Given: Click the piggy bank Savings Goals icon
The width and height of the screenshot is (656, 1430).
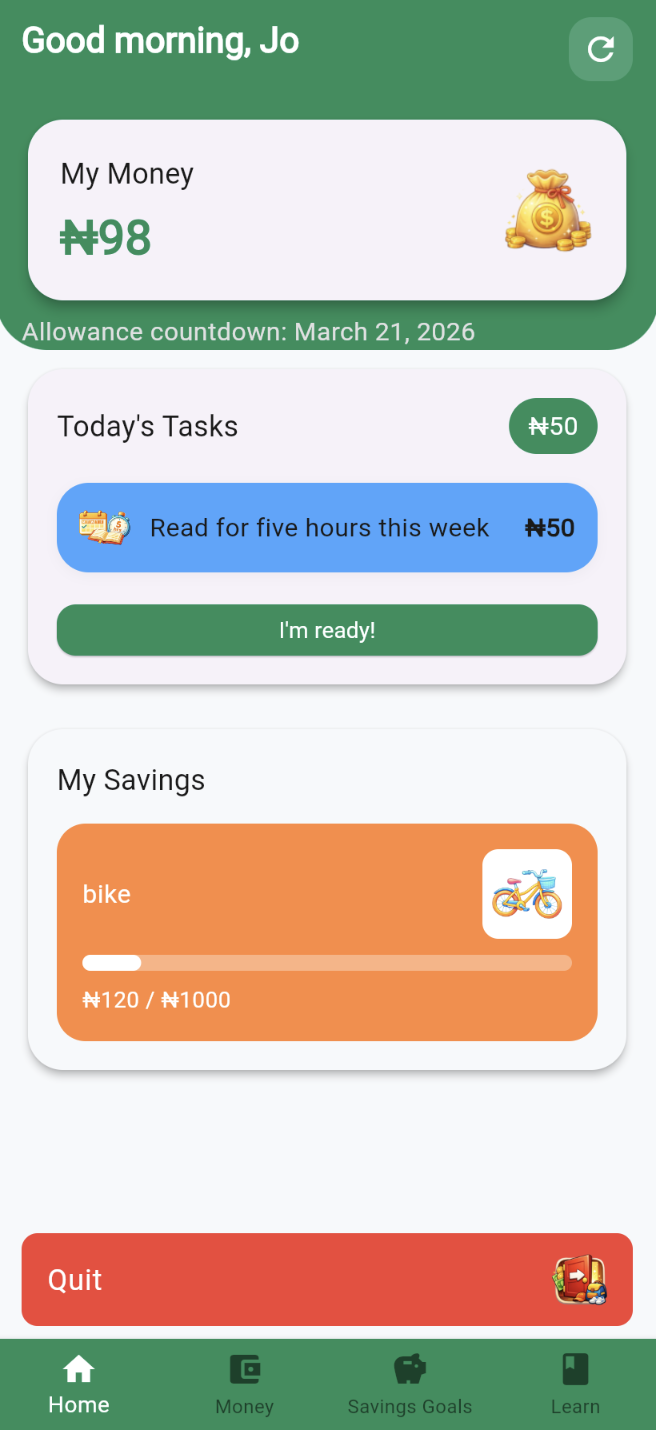Looking at the screenshot, I should (410, 1368).
